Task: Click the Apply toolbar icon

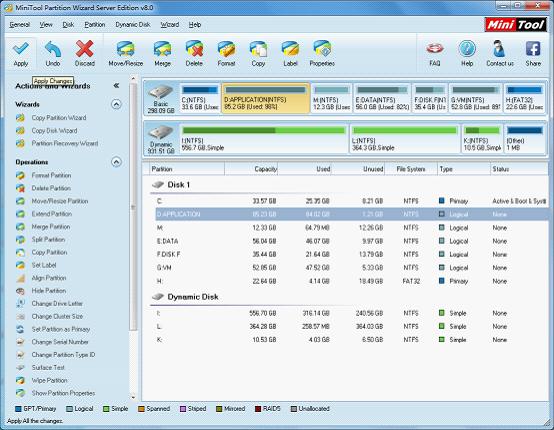Action: pyautogui.click(x=20, y=53)
